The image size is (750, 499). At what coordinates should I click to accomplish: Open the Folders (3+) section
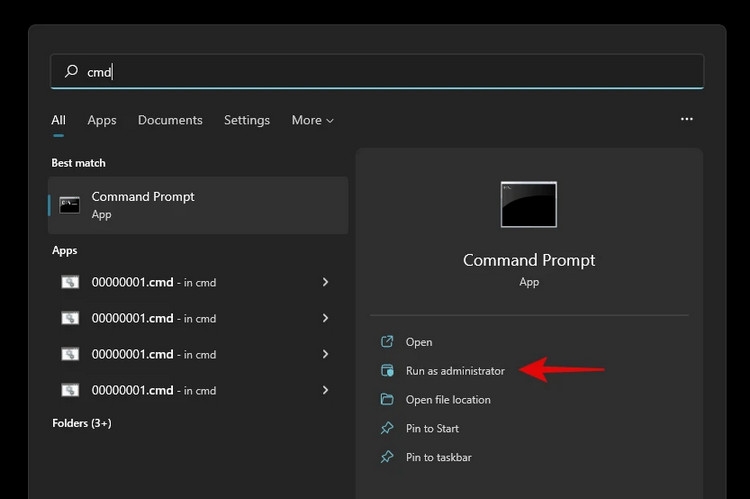pos(82,423)
